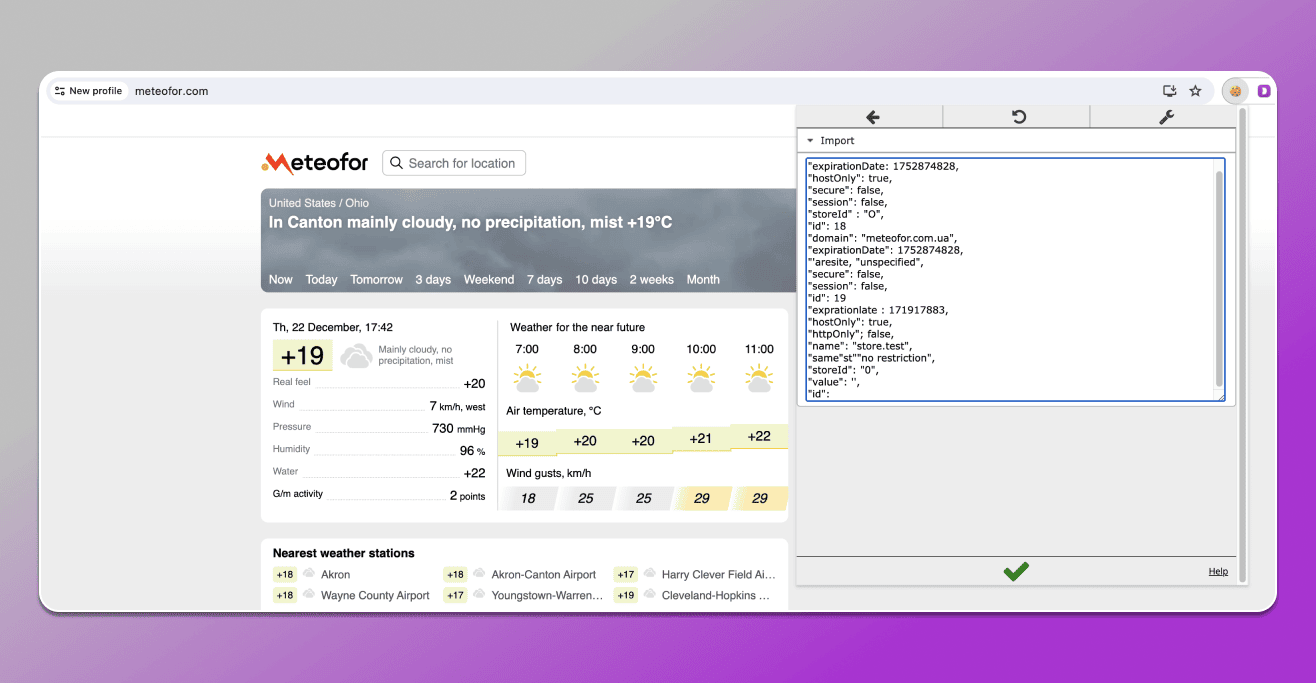
Task: Click the Meteofor logo
Action: pyautogui.click(x=314, y=163)
